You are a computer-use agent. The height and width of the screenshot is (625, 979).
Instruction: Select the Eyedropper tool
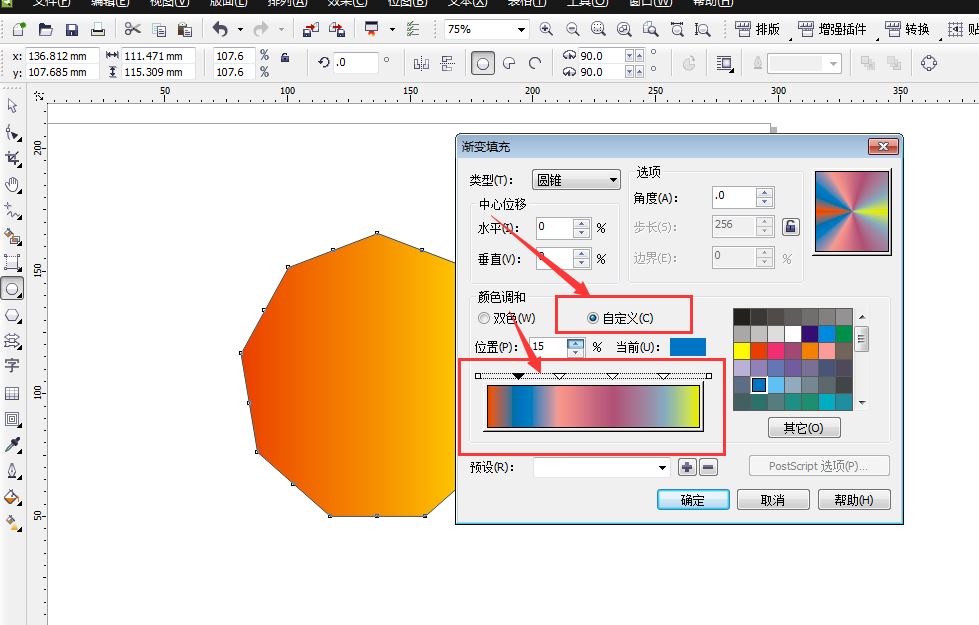tap(13, 442)
